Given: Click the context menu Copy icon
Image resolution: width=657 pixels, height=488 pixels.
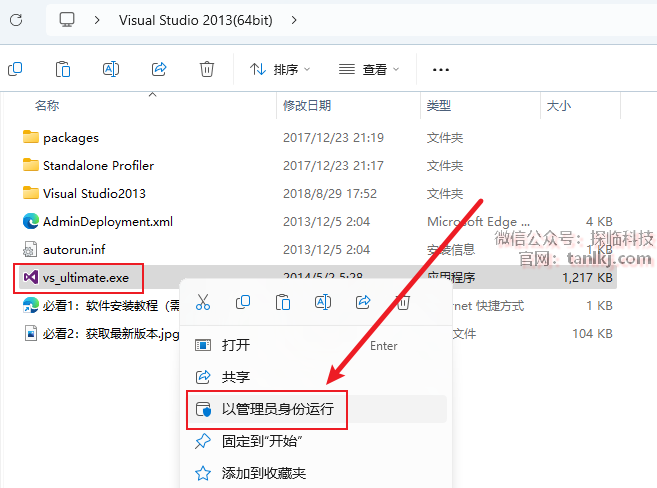Looking at the screenshot, I should point(243,302).
